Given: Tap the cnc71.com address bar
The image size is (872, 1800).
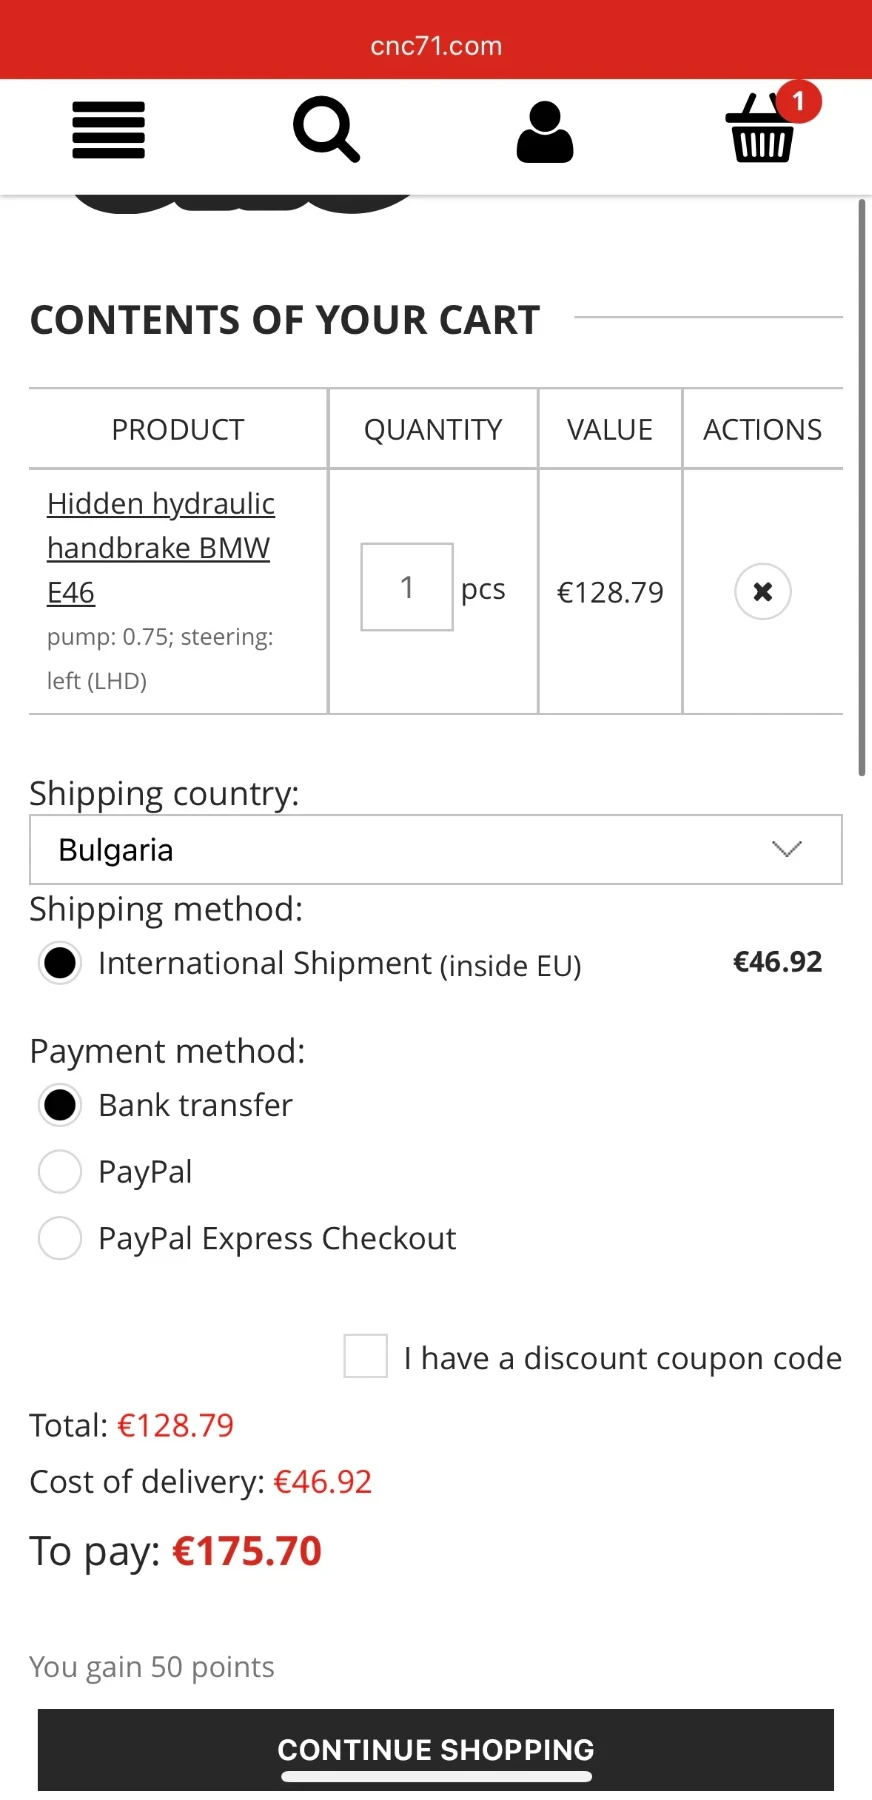Looking at the screenshot, I should [x=436, y=46].
